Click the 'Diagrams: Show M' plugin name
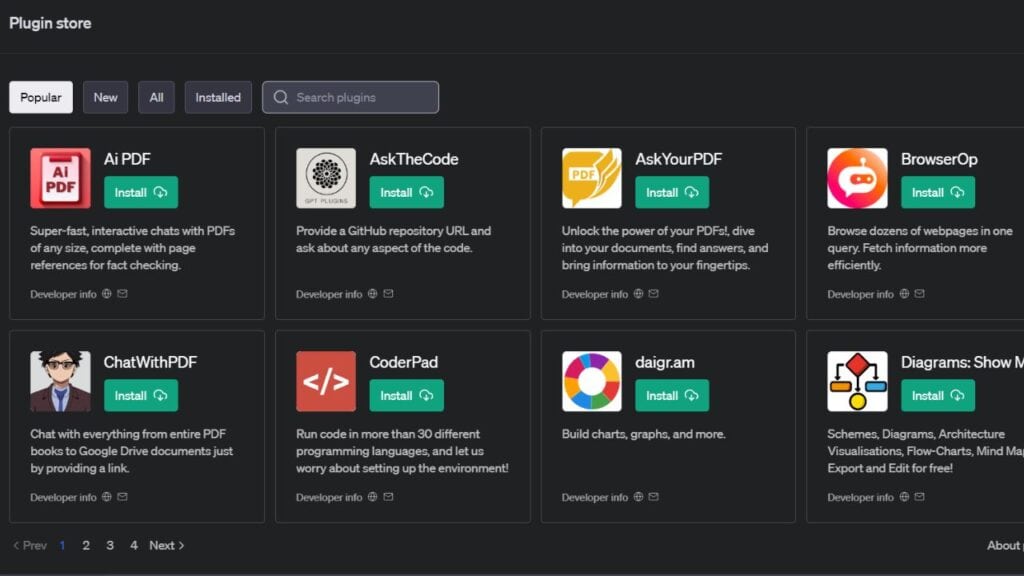1024x576 pixels. (x=963, y=362)
